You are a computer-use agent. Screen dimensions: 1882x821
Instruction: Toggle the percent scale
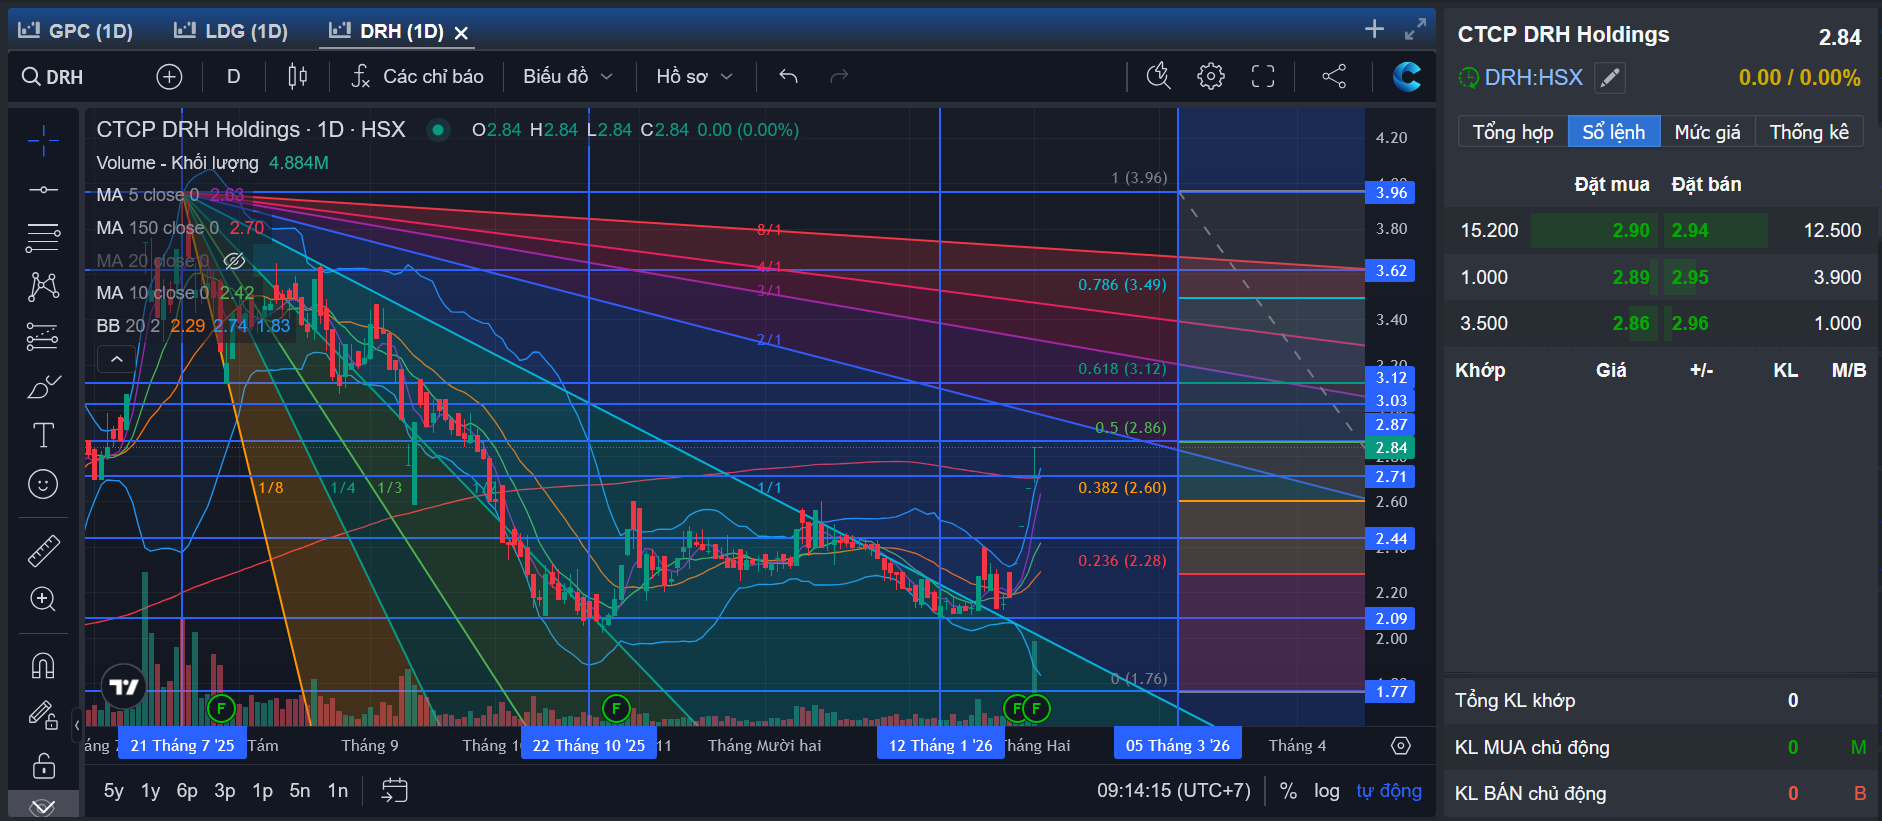(x=1288, y=791)
